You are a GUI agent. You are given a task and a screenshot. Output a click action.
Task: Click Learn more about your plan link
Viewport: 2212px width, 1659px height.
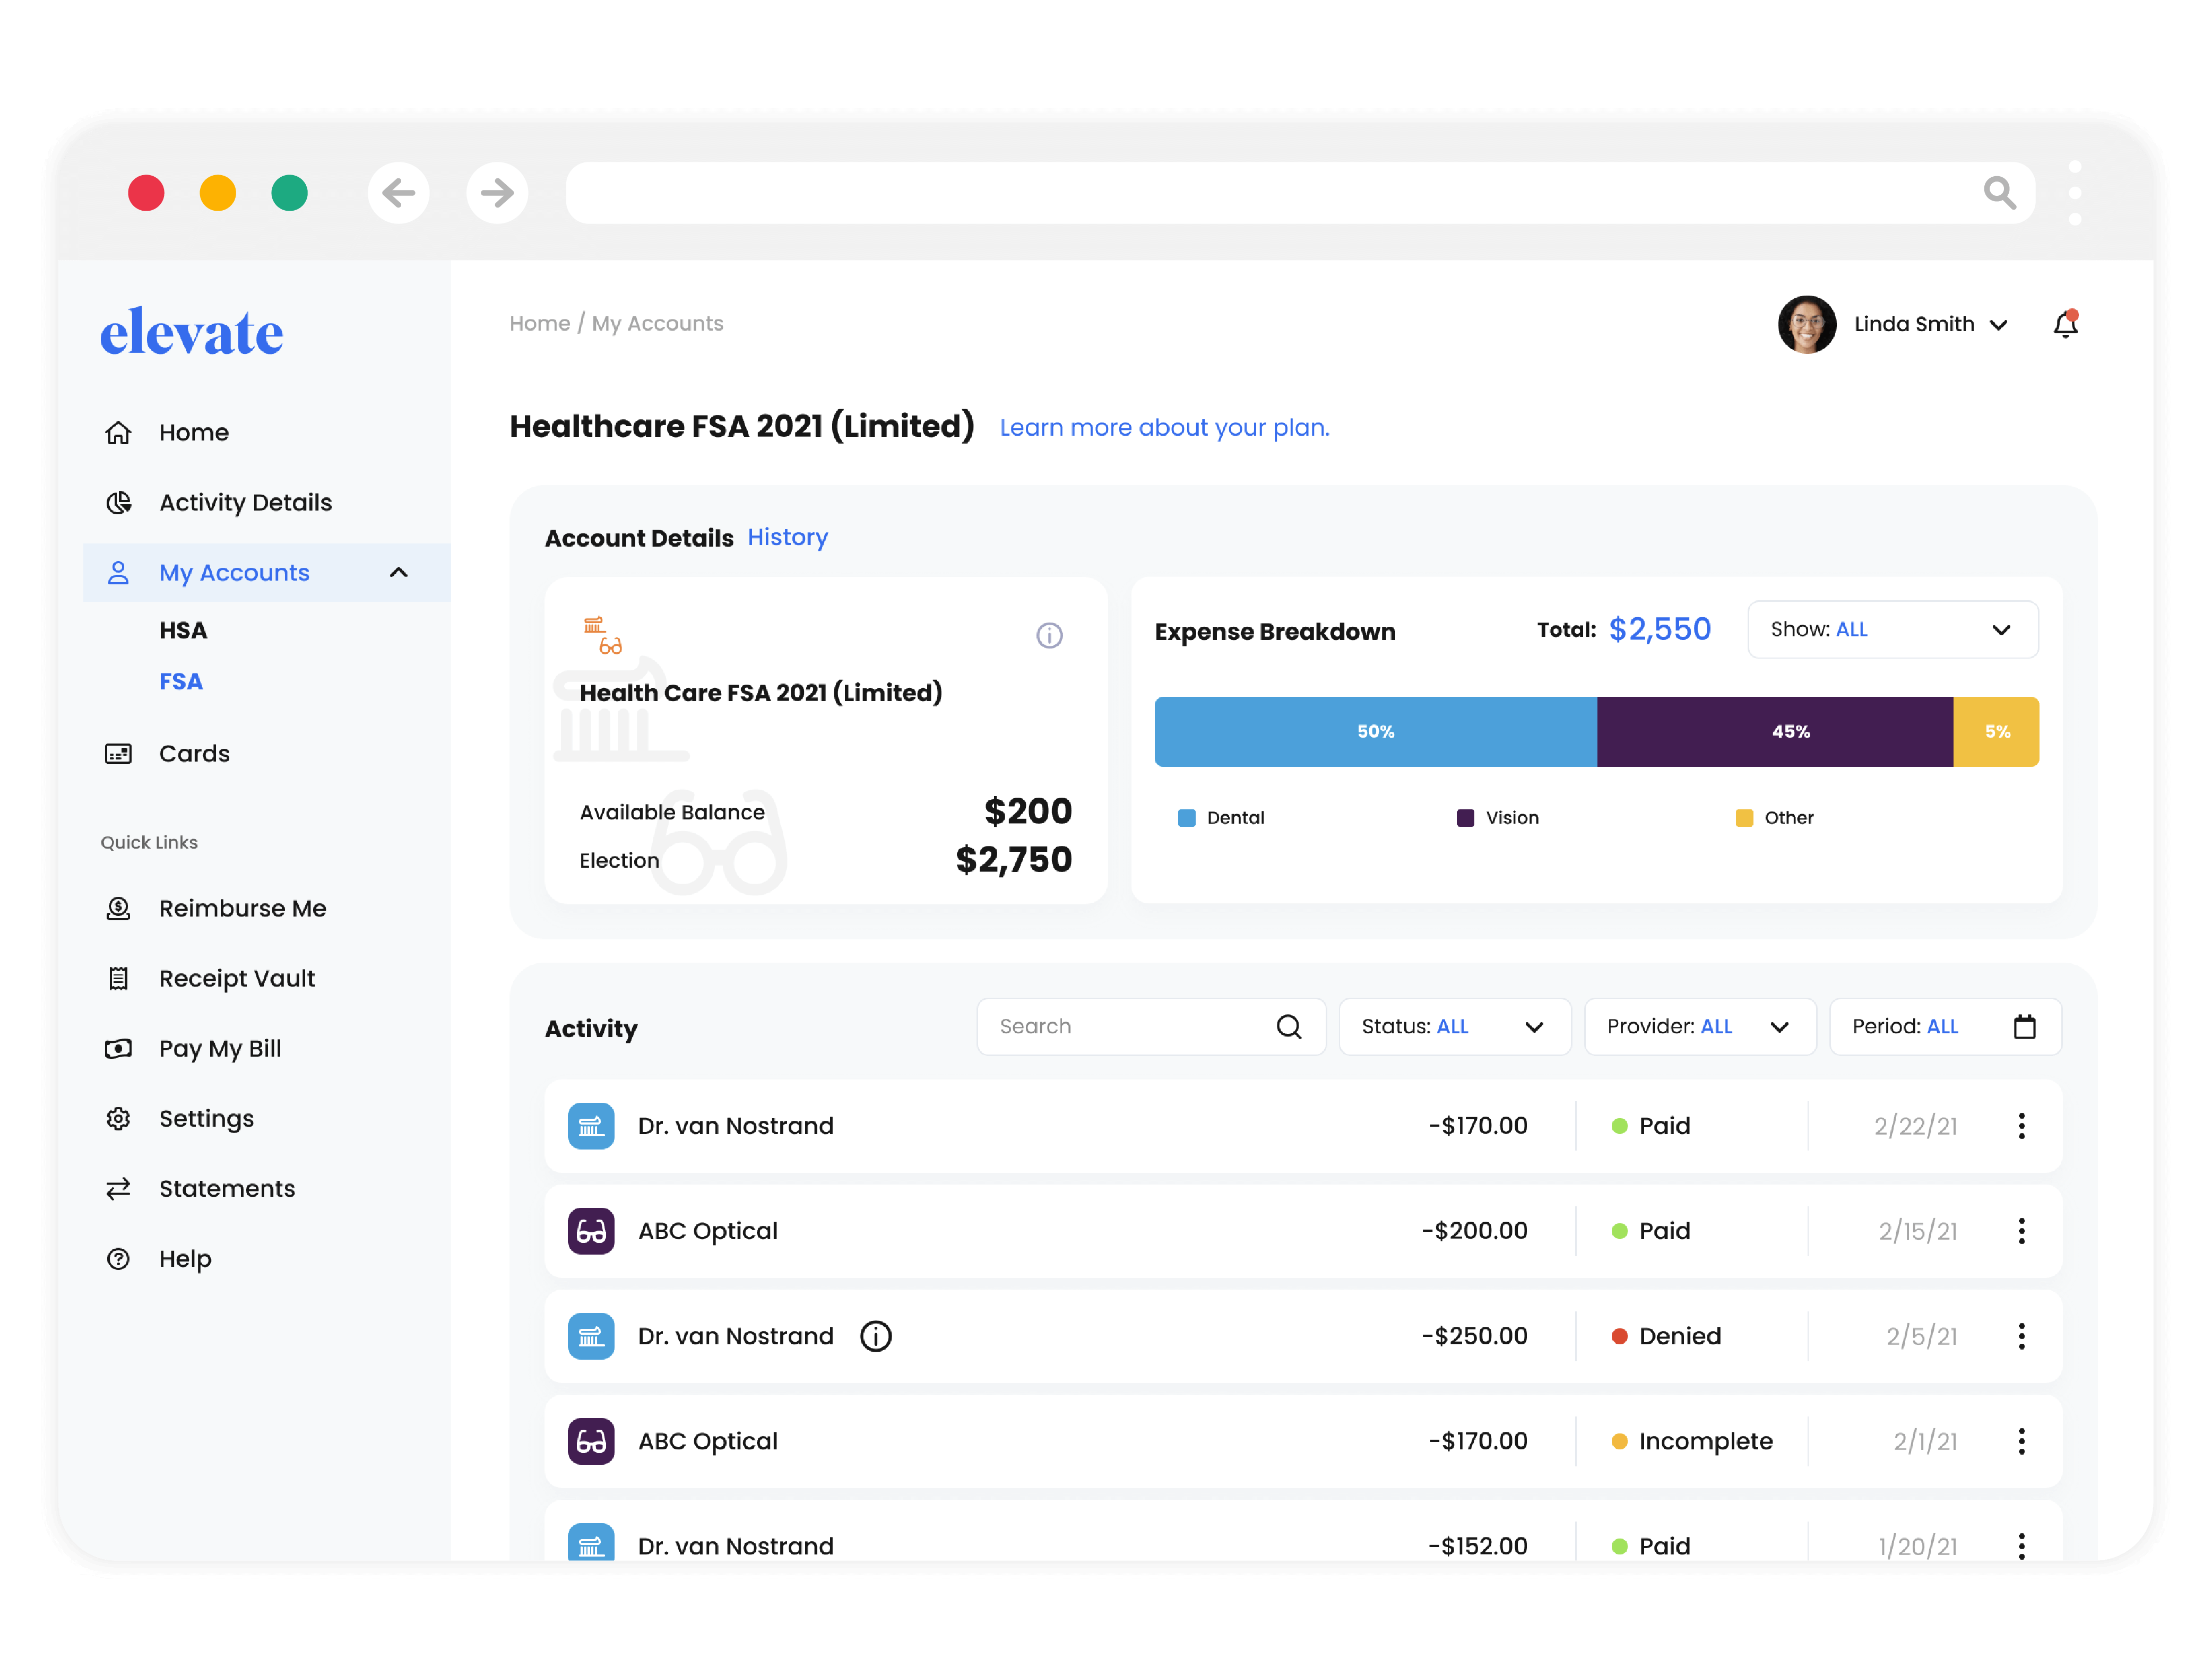(x=1164, y=428)
